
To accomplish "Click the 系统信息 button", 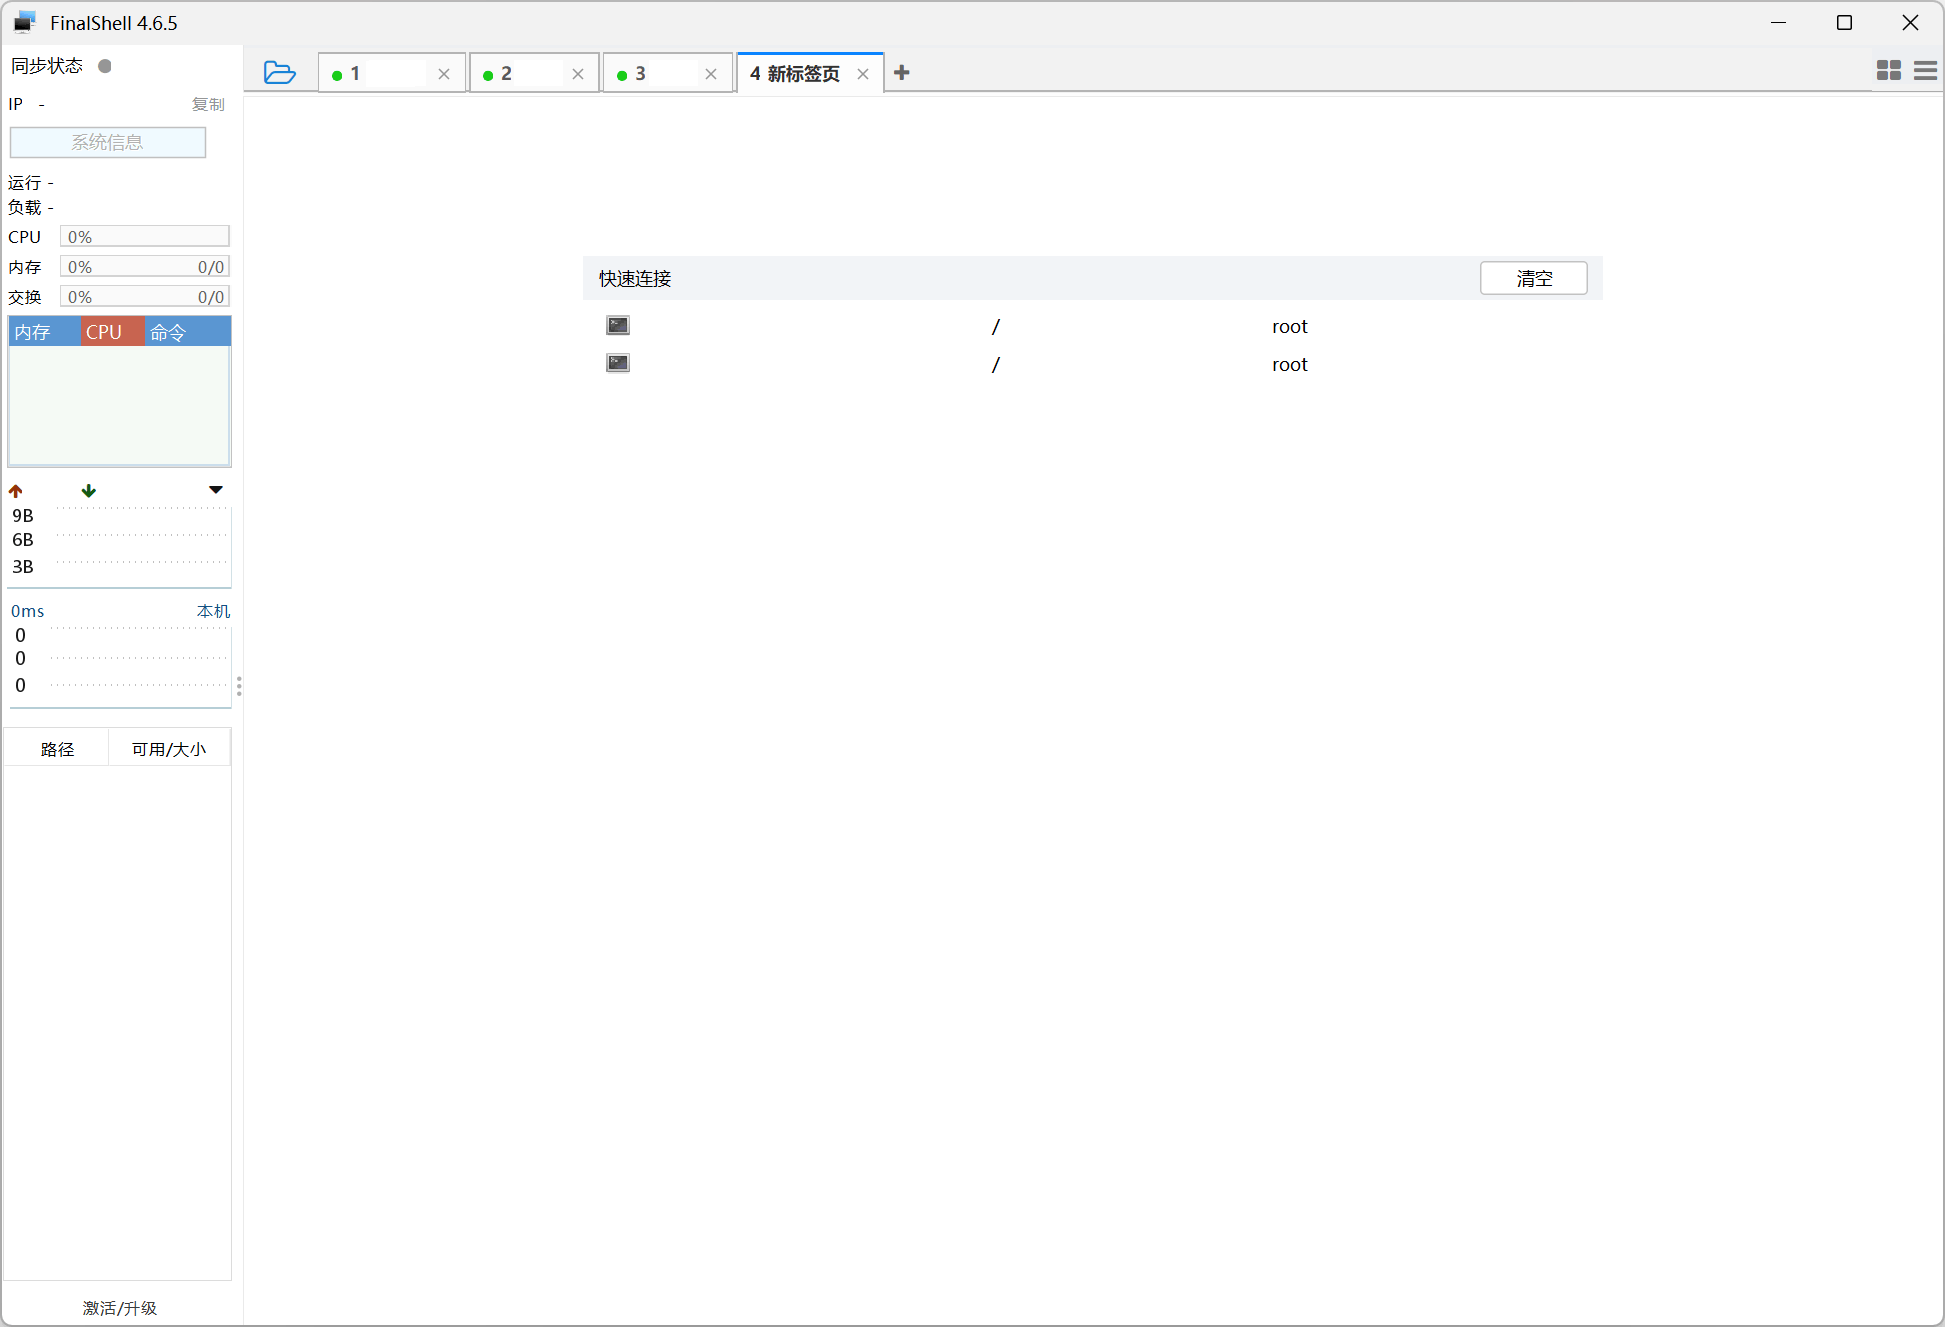I will click(x=107, y=142).
